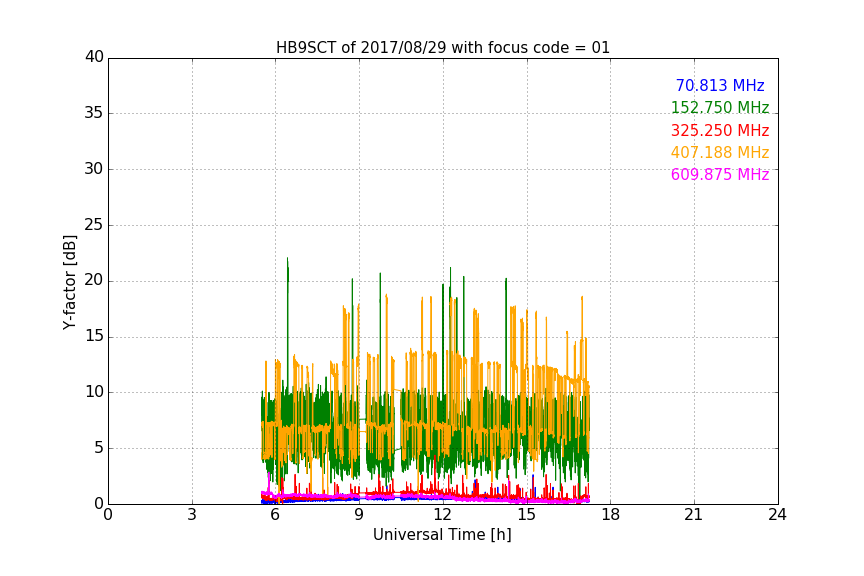Image resolution: width=864 pixels, height=576 pixels.
Task: Select the 325.250 MHz legend label
Action: [720, 130]
